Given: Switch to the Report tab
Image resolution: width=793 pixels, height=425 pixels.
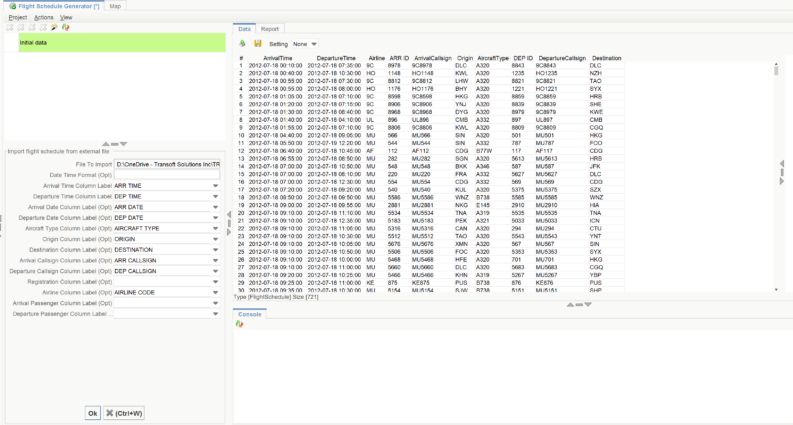Looking at the screenshot, I should coord(270,29).
